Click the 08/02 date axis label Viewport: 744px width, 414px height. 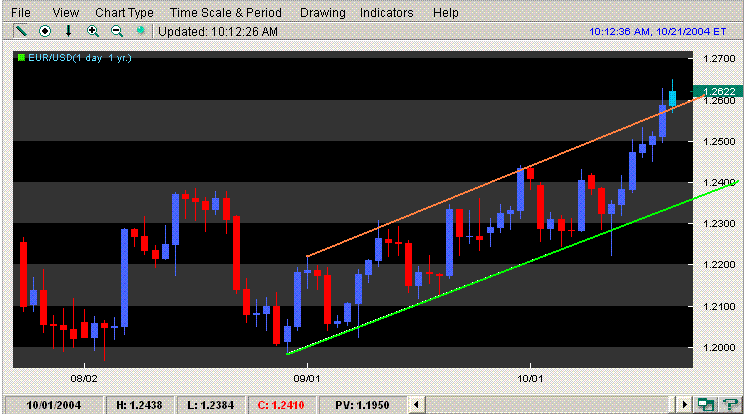point(84,378)
